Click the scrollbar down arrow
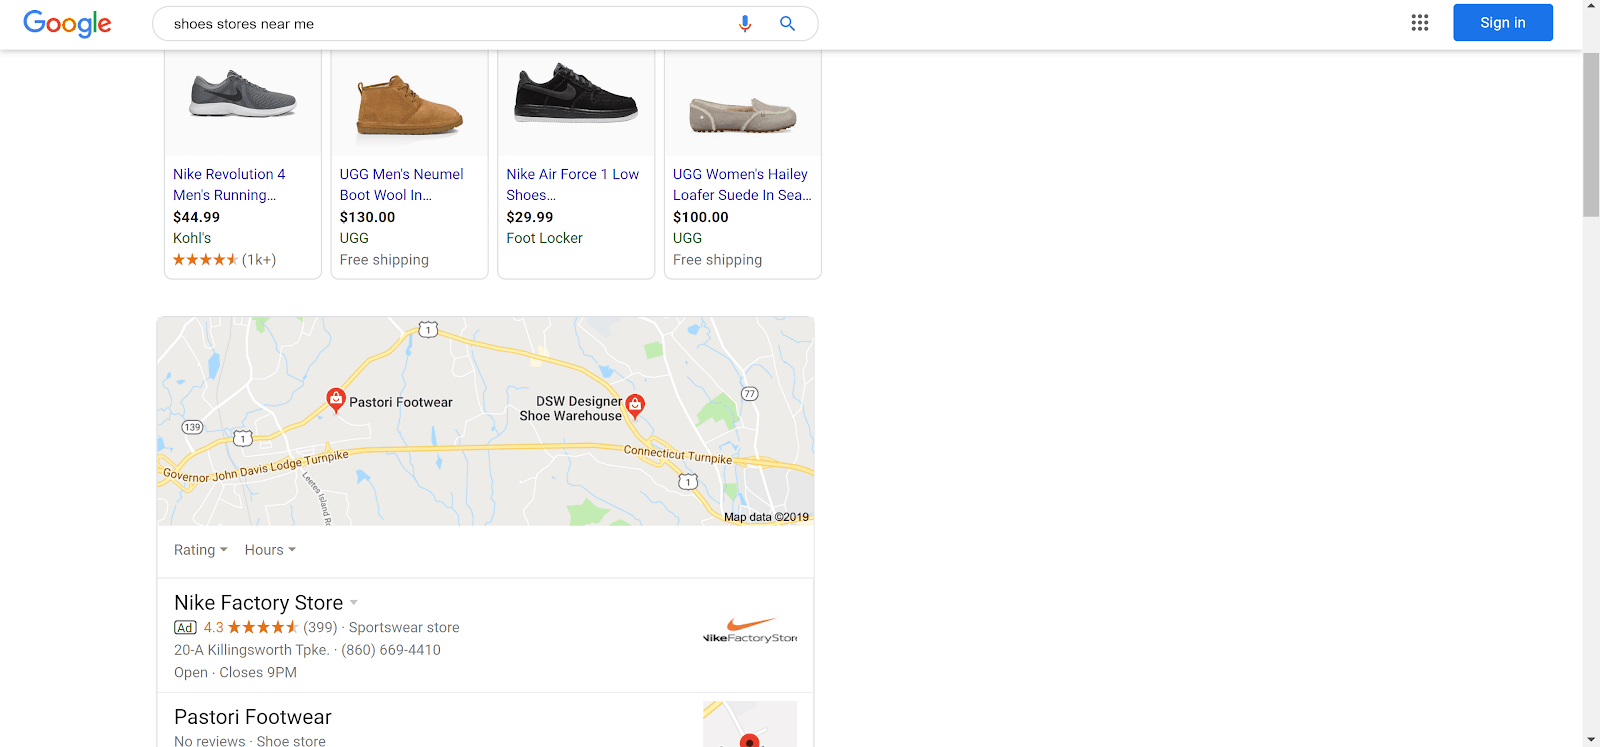Screen dimensions: 1600x747 pos(1591,739)
